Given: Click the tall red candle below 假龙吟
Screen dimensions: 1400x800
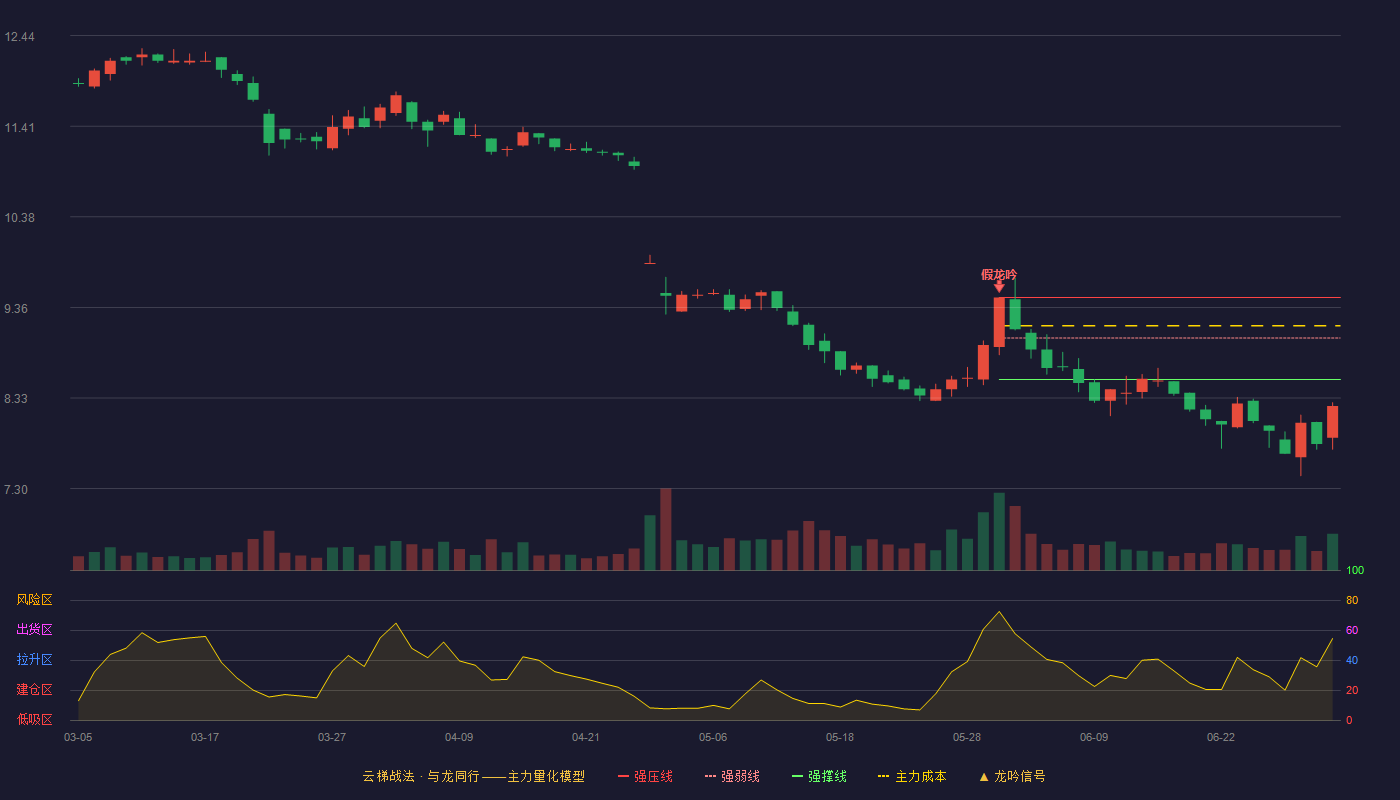Looking at the screenshot, I should point(999,322).
